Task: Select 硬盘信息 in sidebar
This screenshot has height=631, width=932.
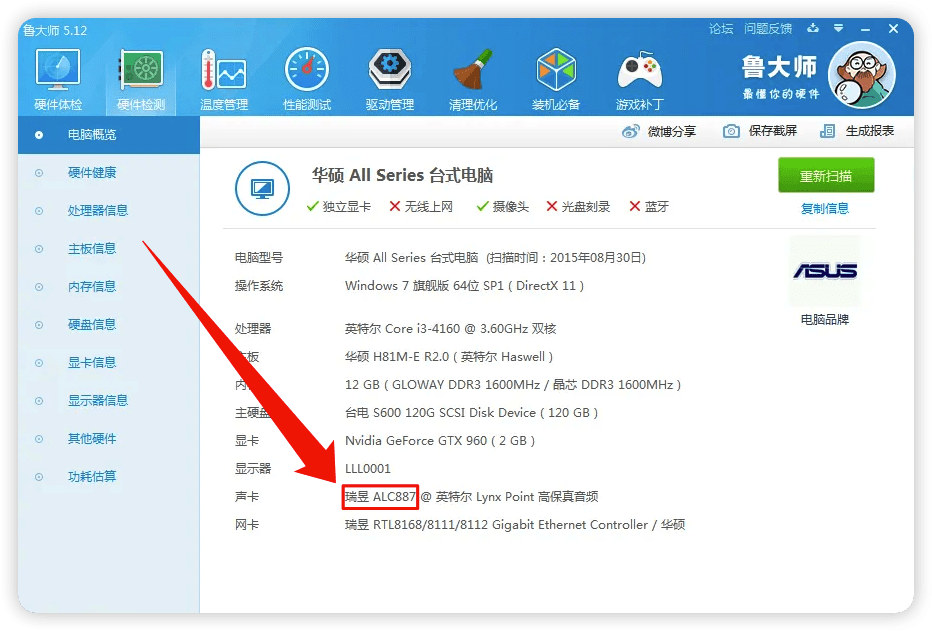Action: point(109,325)
